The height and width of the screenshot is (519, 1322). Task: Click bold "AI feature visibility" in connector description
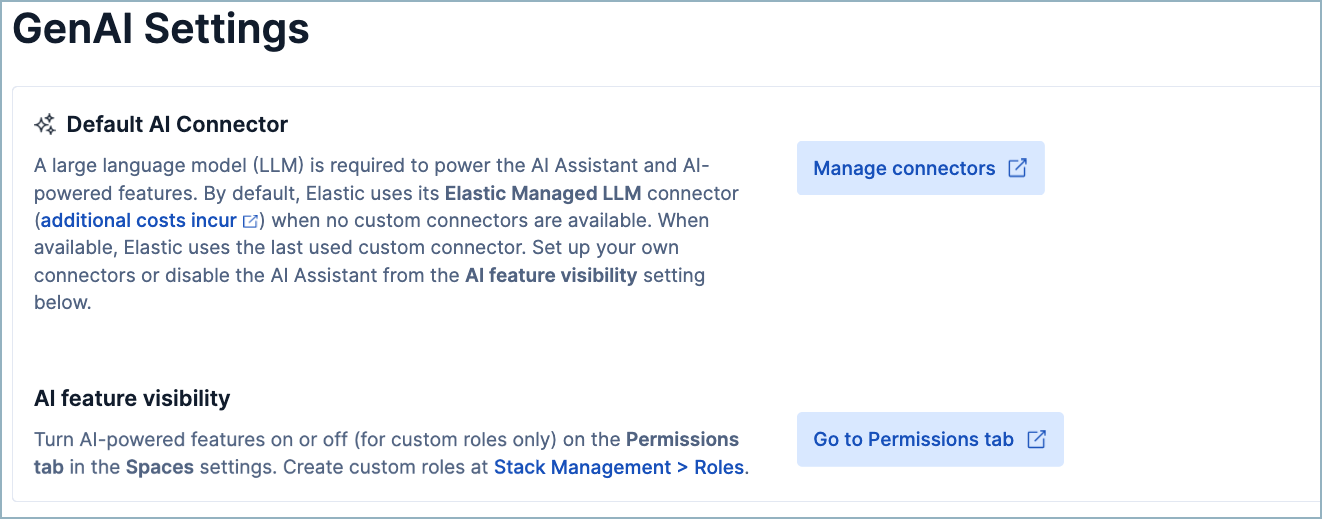click(x=551, y=275)
